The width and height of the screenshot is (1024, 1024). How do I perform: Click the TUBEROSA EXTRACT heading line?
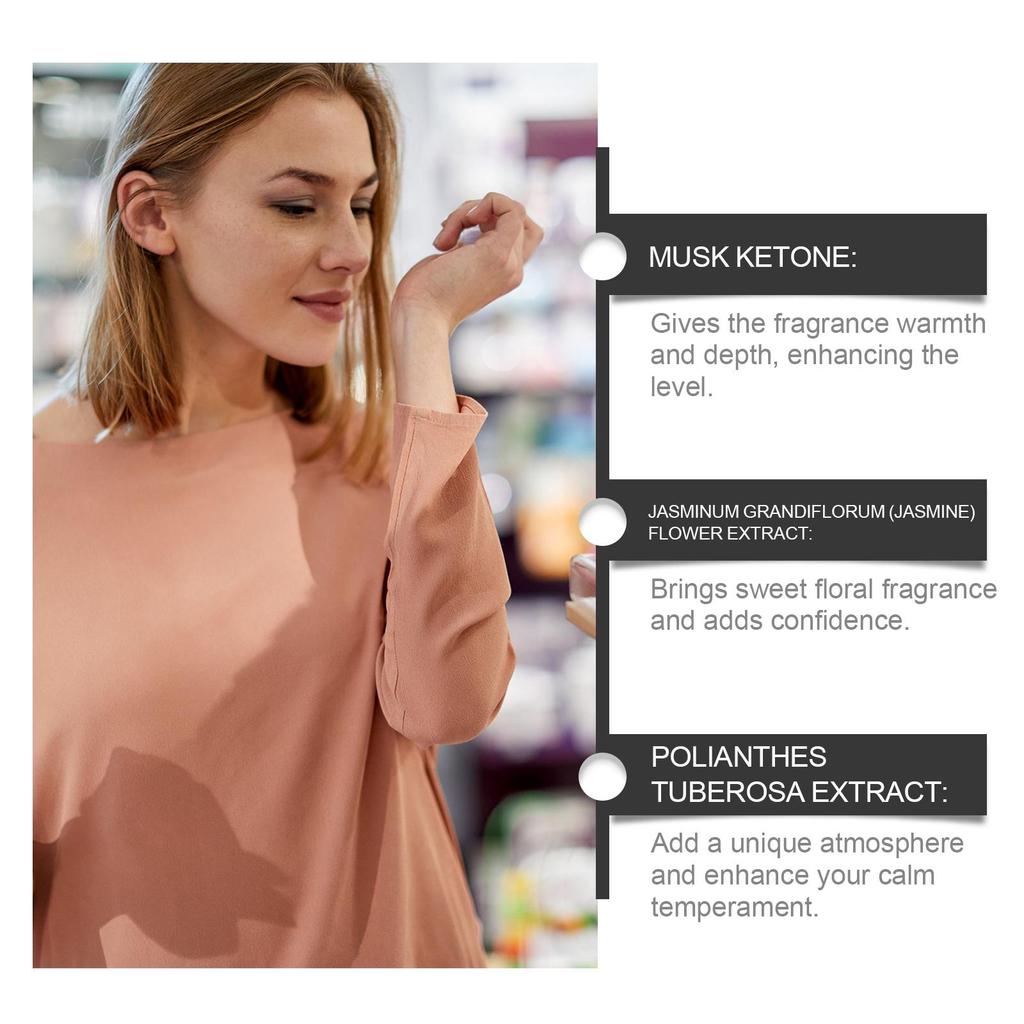coord(799,792)
